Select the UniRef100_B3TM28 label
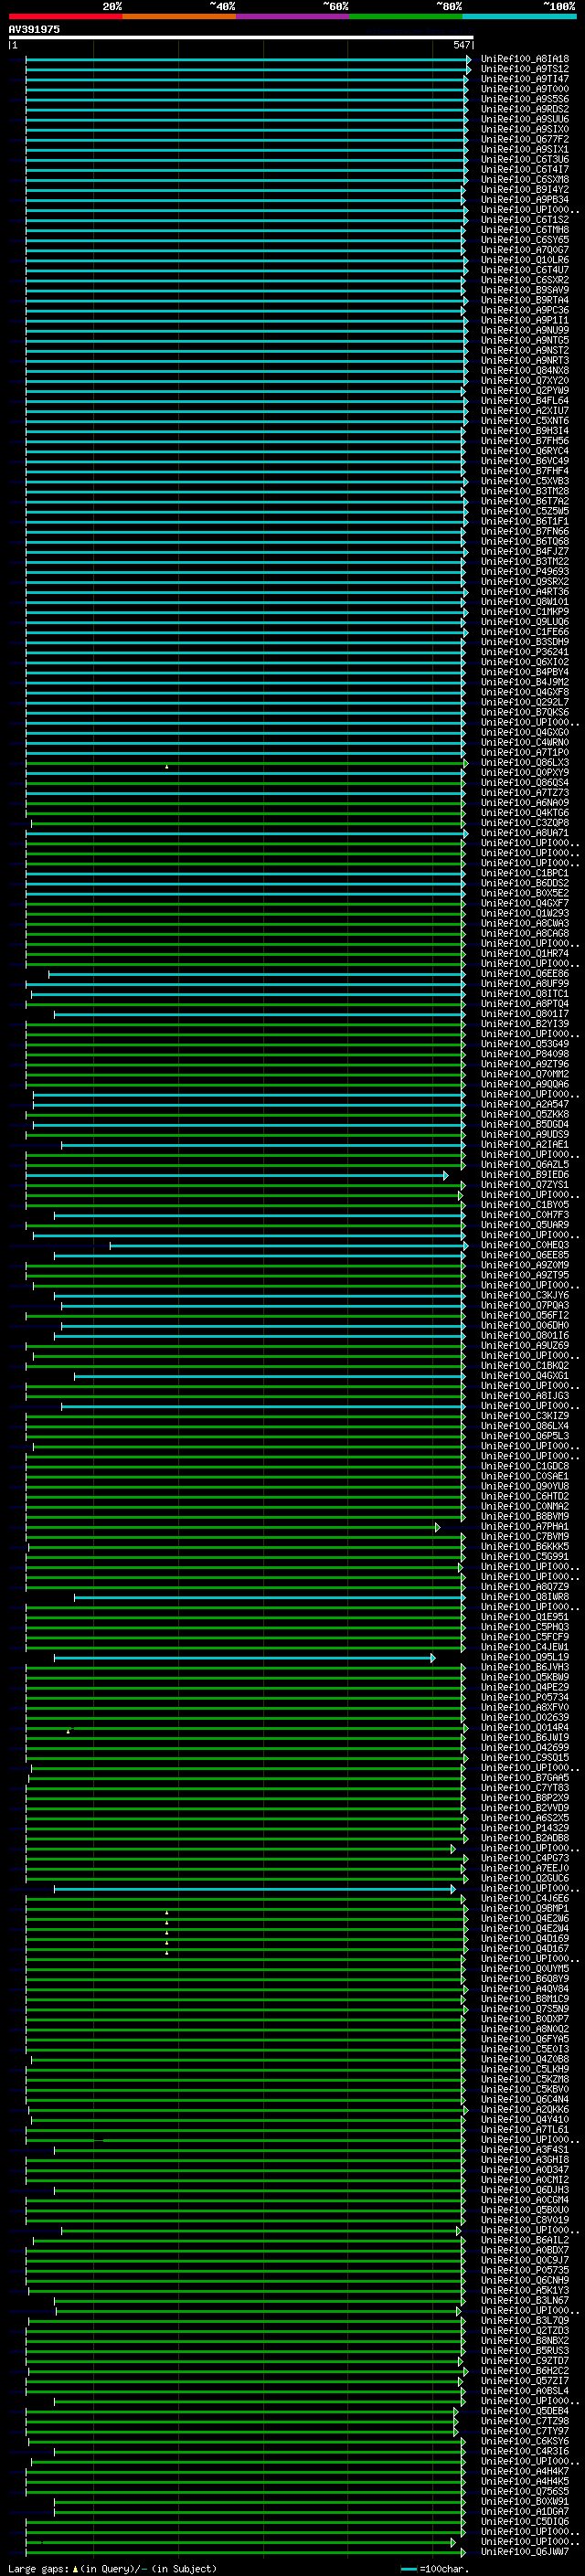The width and height of the screenshot is (585, 2576). [525, 491]
